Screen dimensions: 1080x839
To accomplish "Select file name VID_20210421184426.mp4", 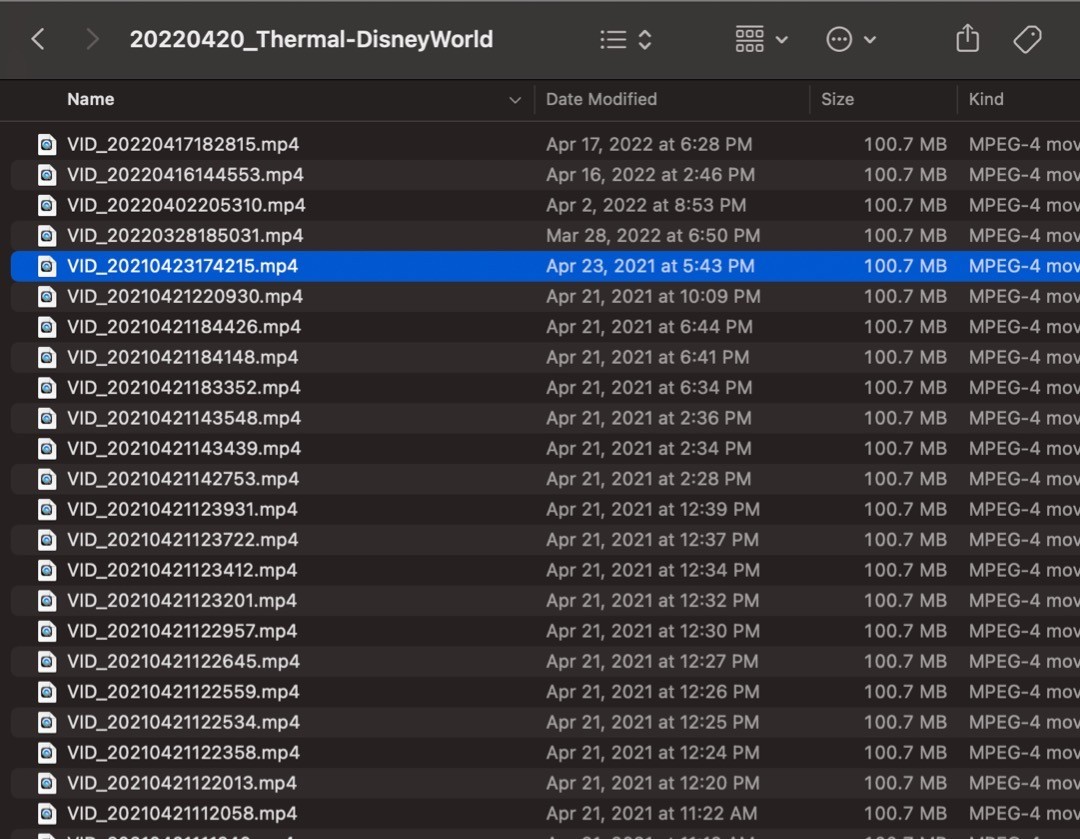I will tap(184, 327).
